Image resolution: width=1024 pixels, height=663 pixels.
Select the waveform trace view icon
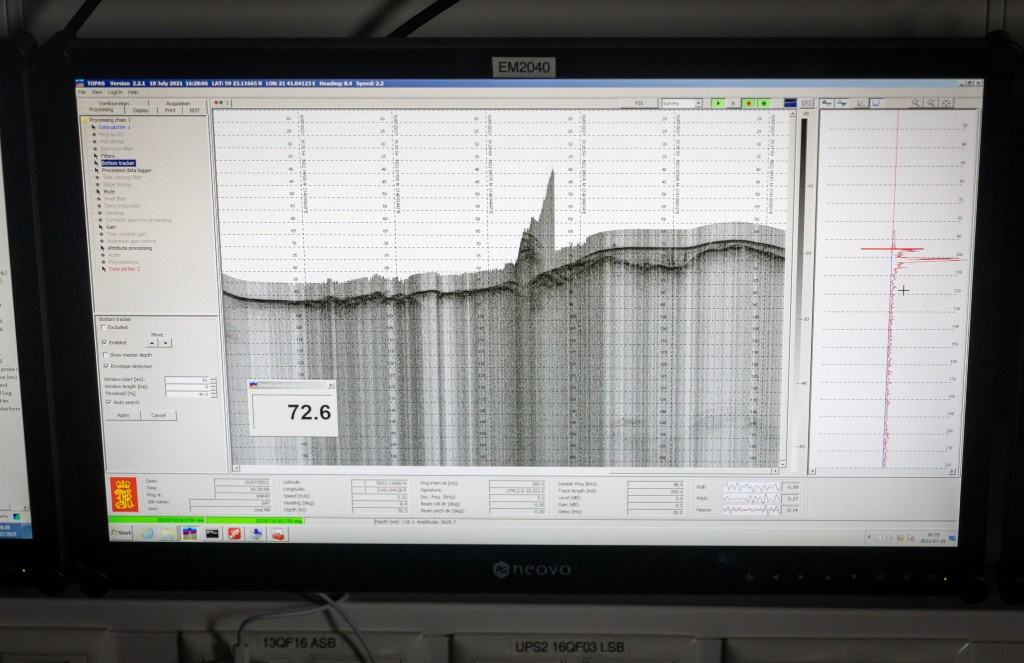(x=827, y=103)
